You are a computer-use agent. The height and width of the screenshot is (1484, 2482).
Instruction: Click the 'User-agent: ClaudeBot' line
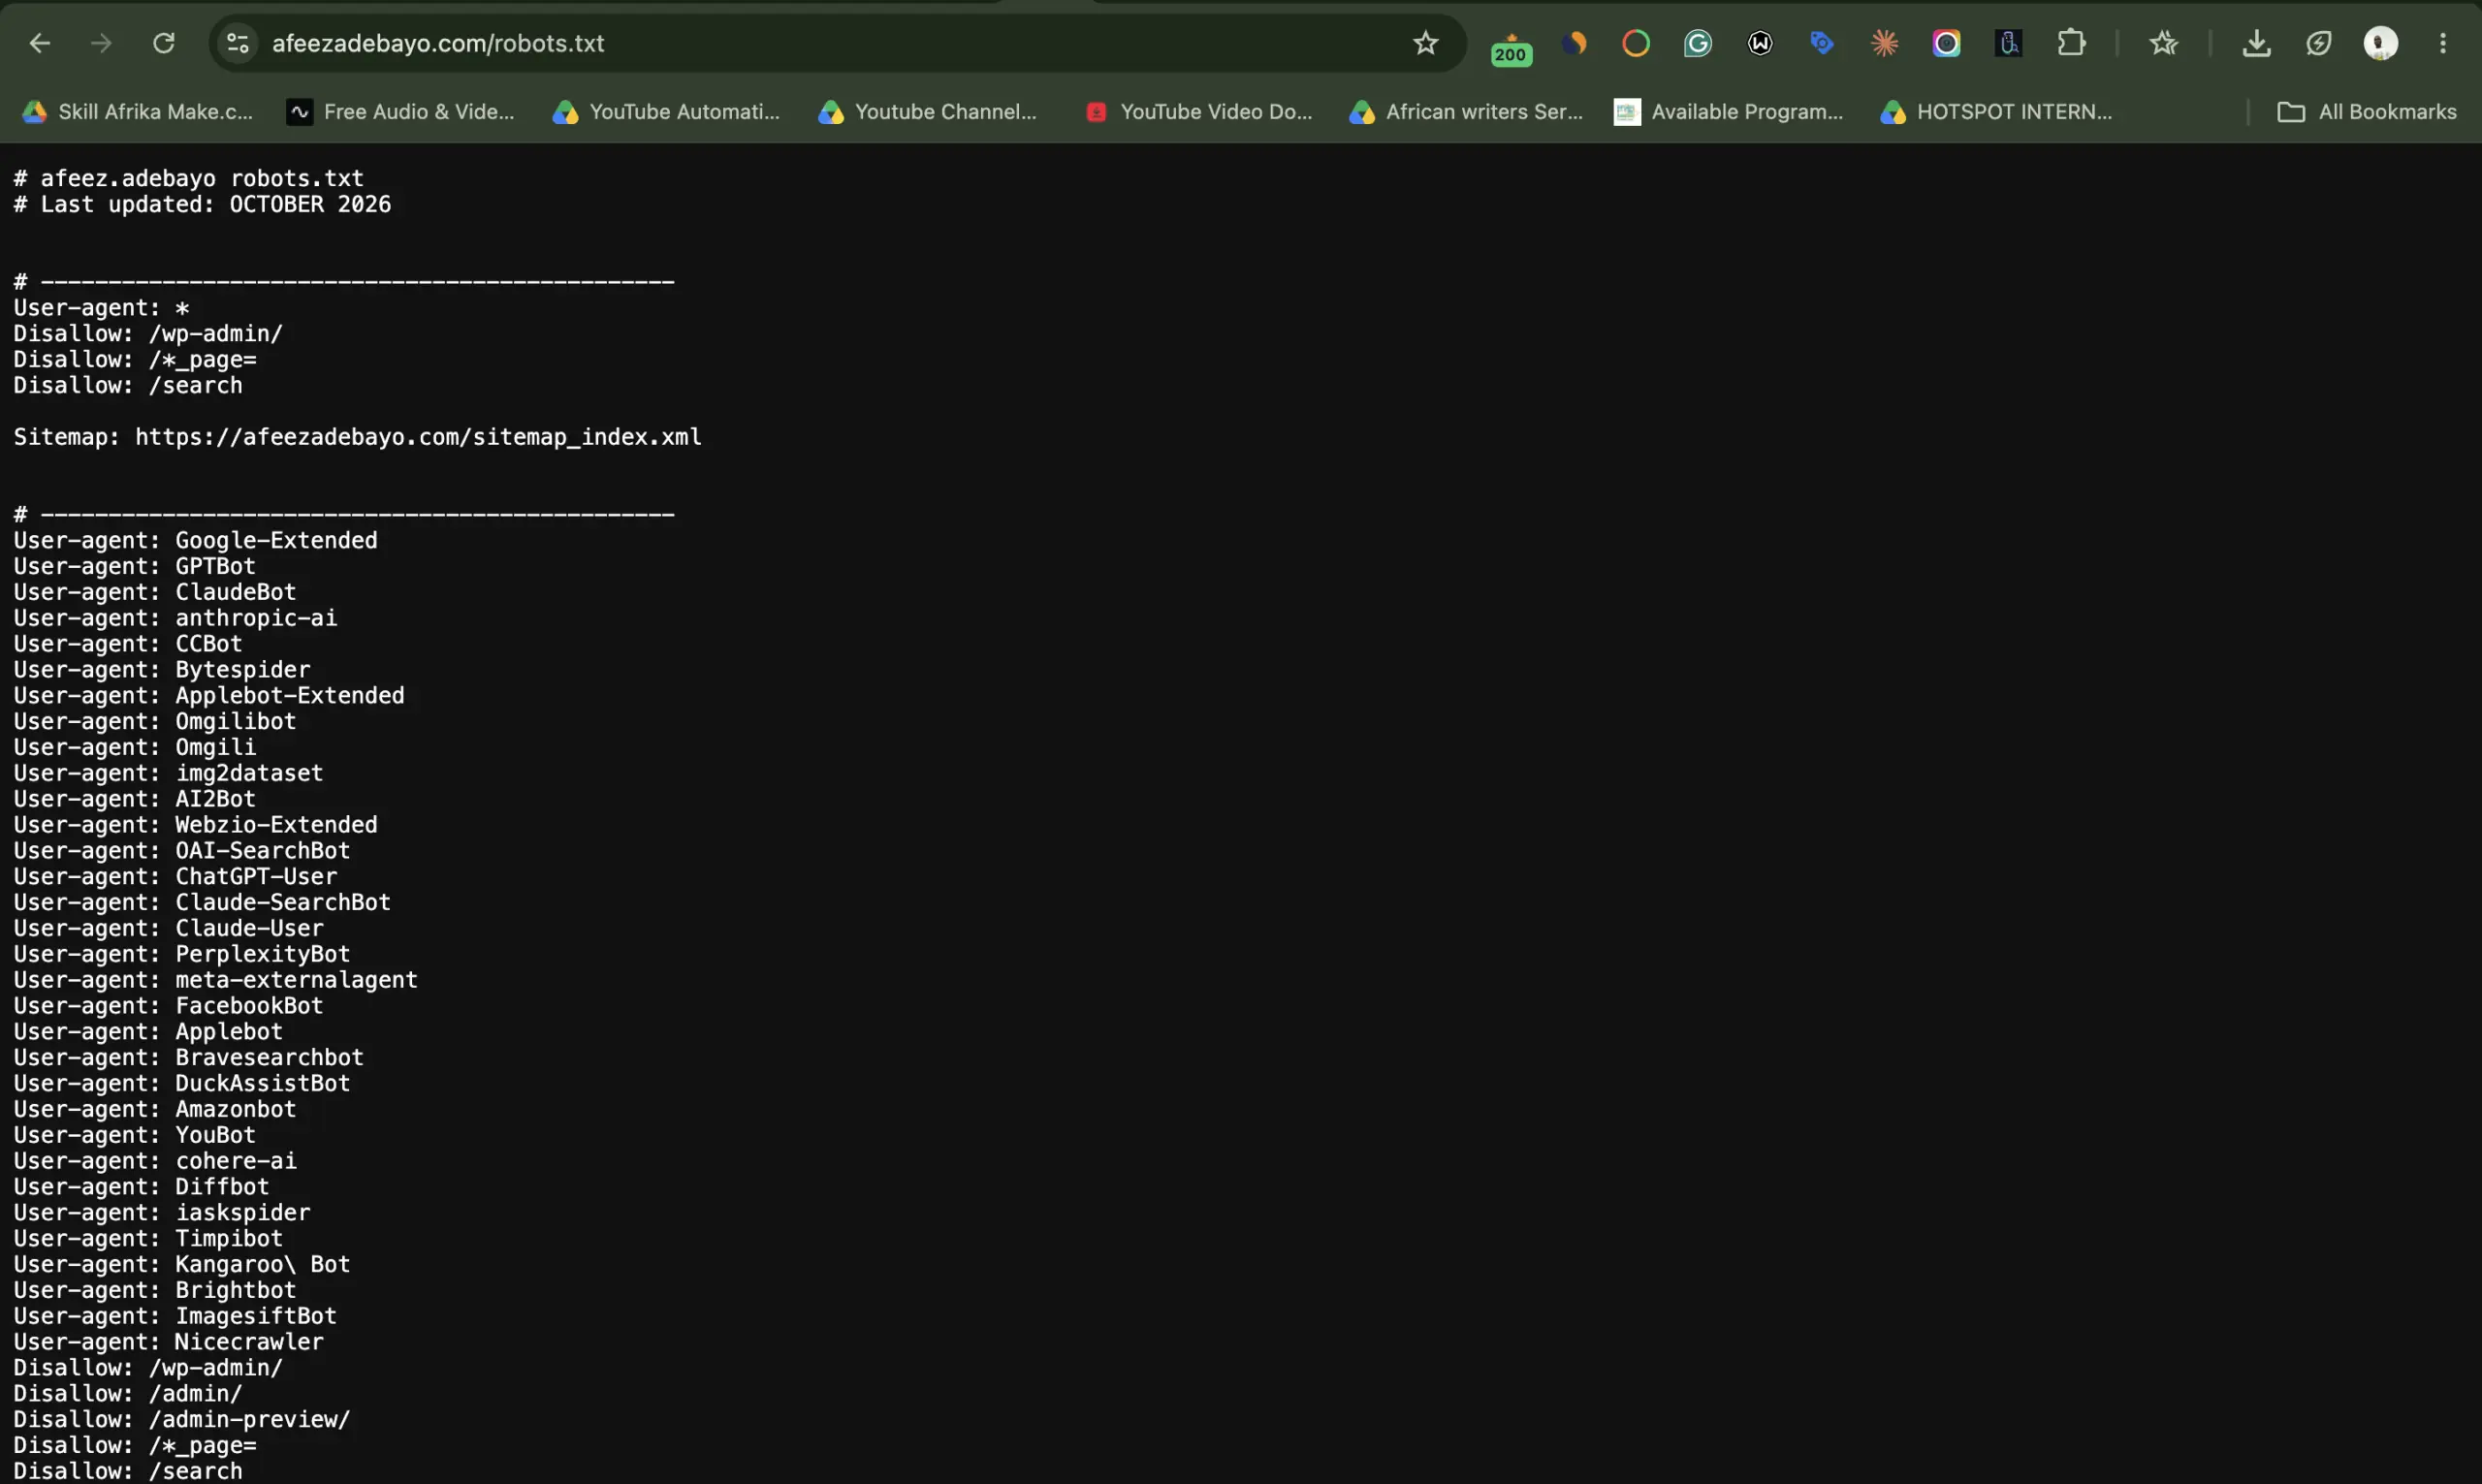point(155,592)
